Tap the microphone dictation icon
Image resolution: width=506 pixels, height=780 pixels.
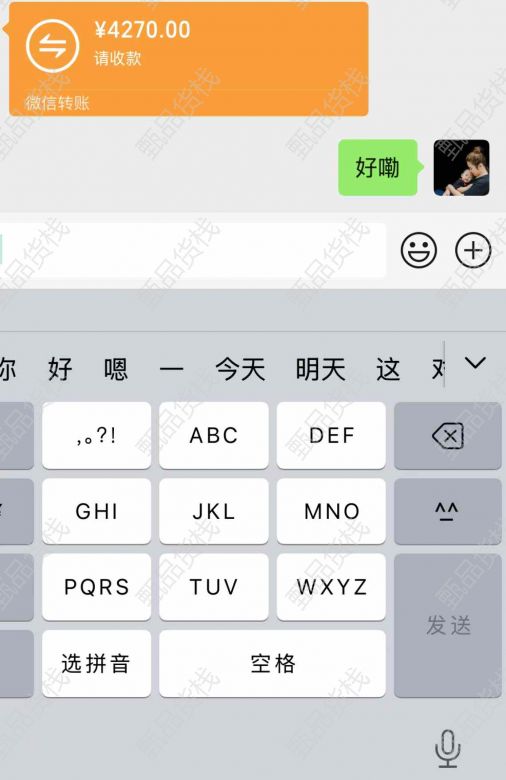pyautogui.click(x=447, y=748)
